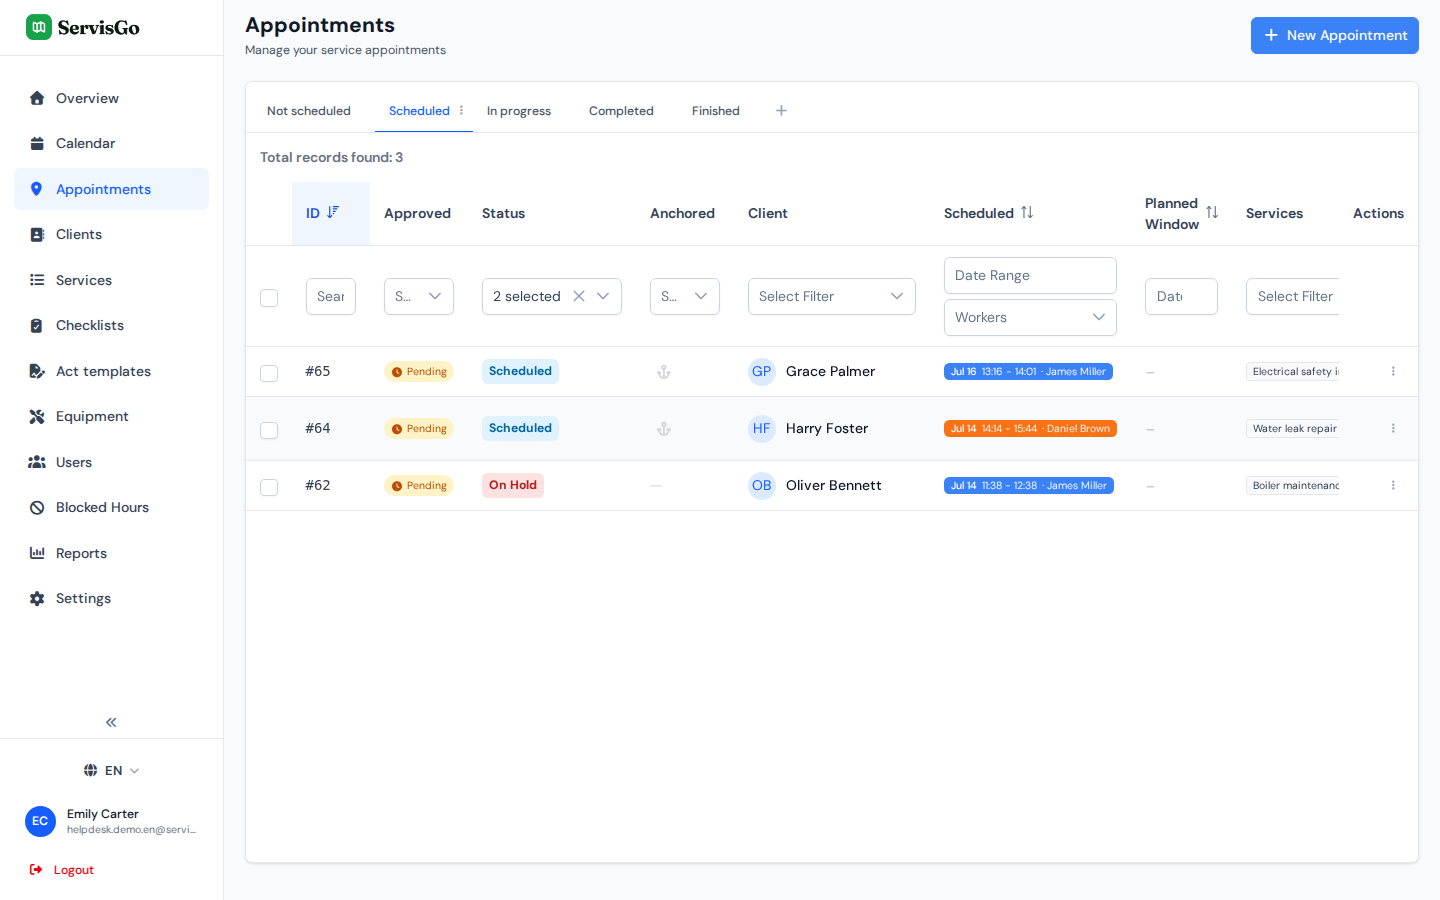Click the Water leak repair service tag
1440x900 pixels.
pyautogui.click(x=1293, y=428)
